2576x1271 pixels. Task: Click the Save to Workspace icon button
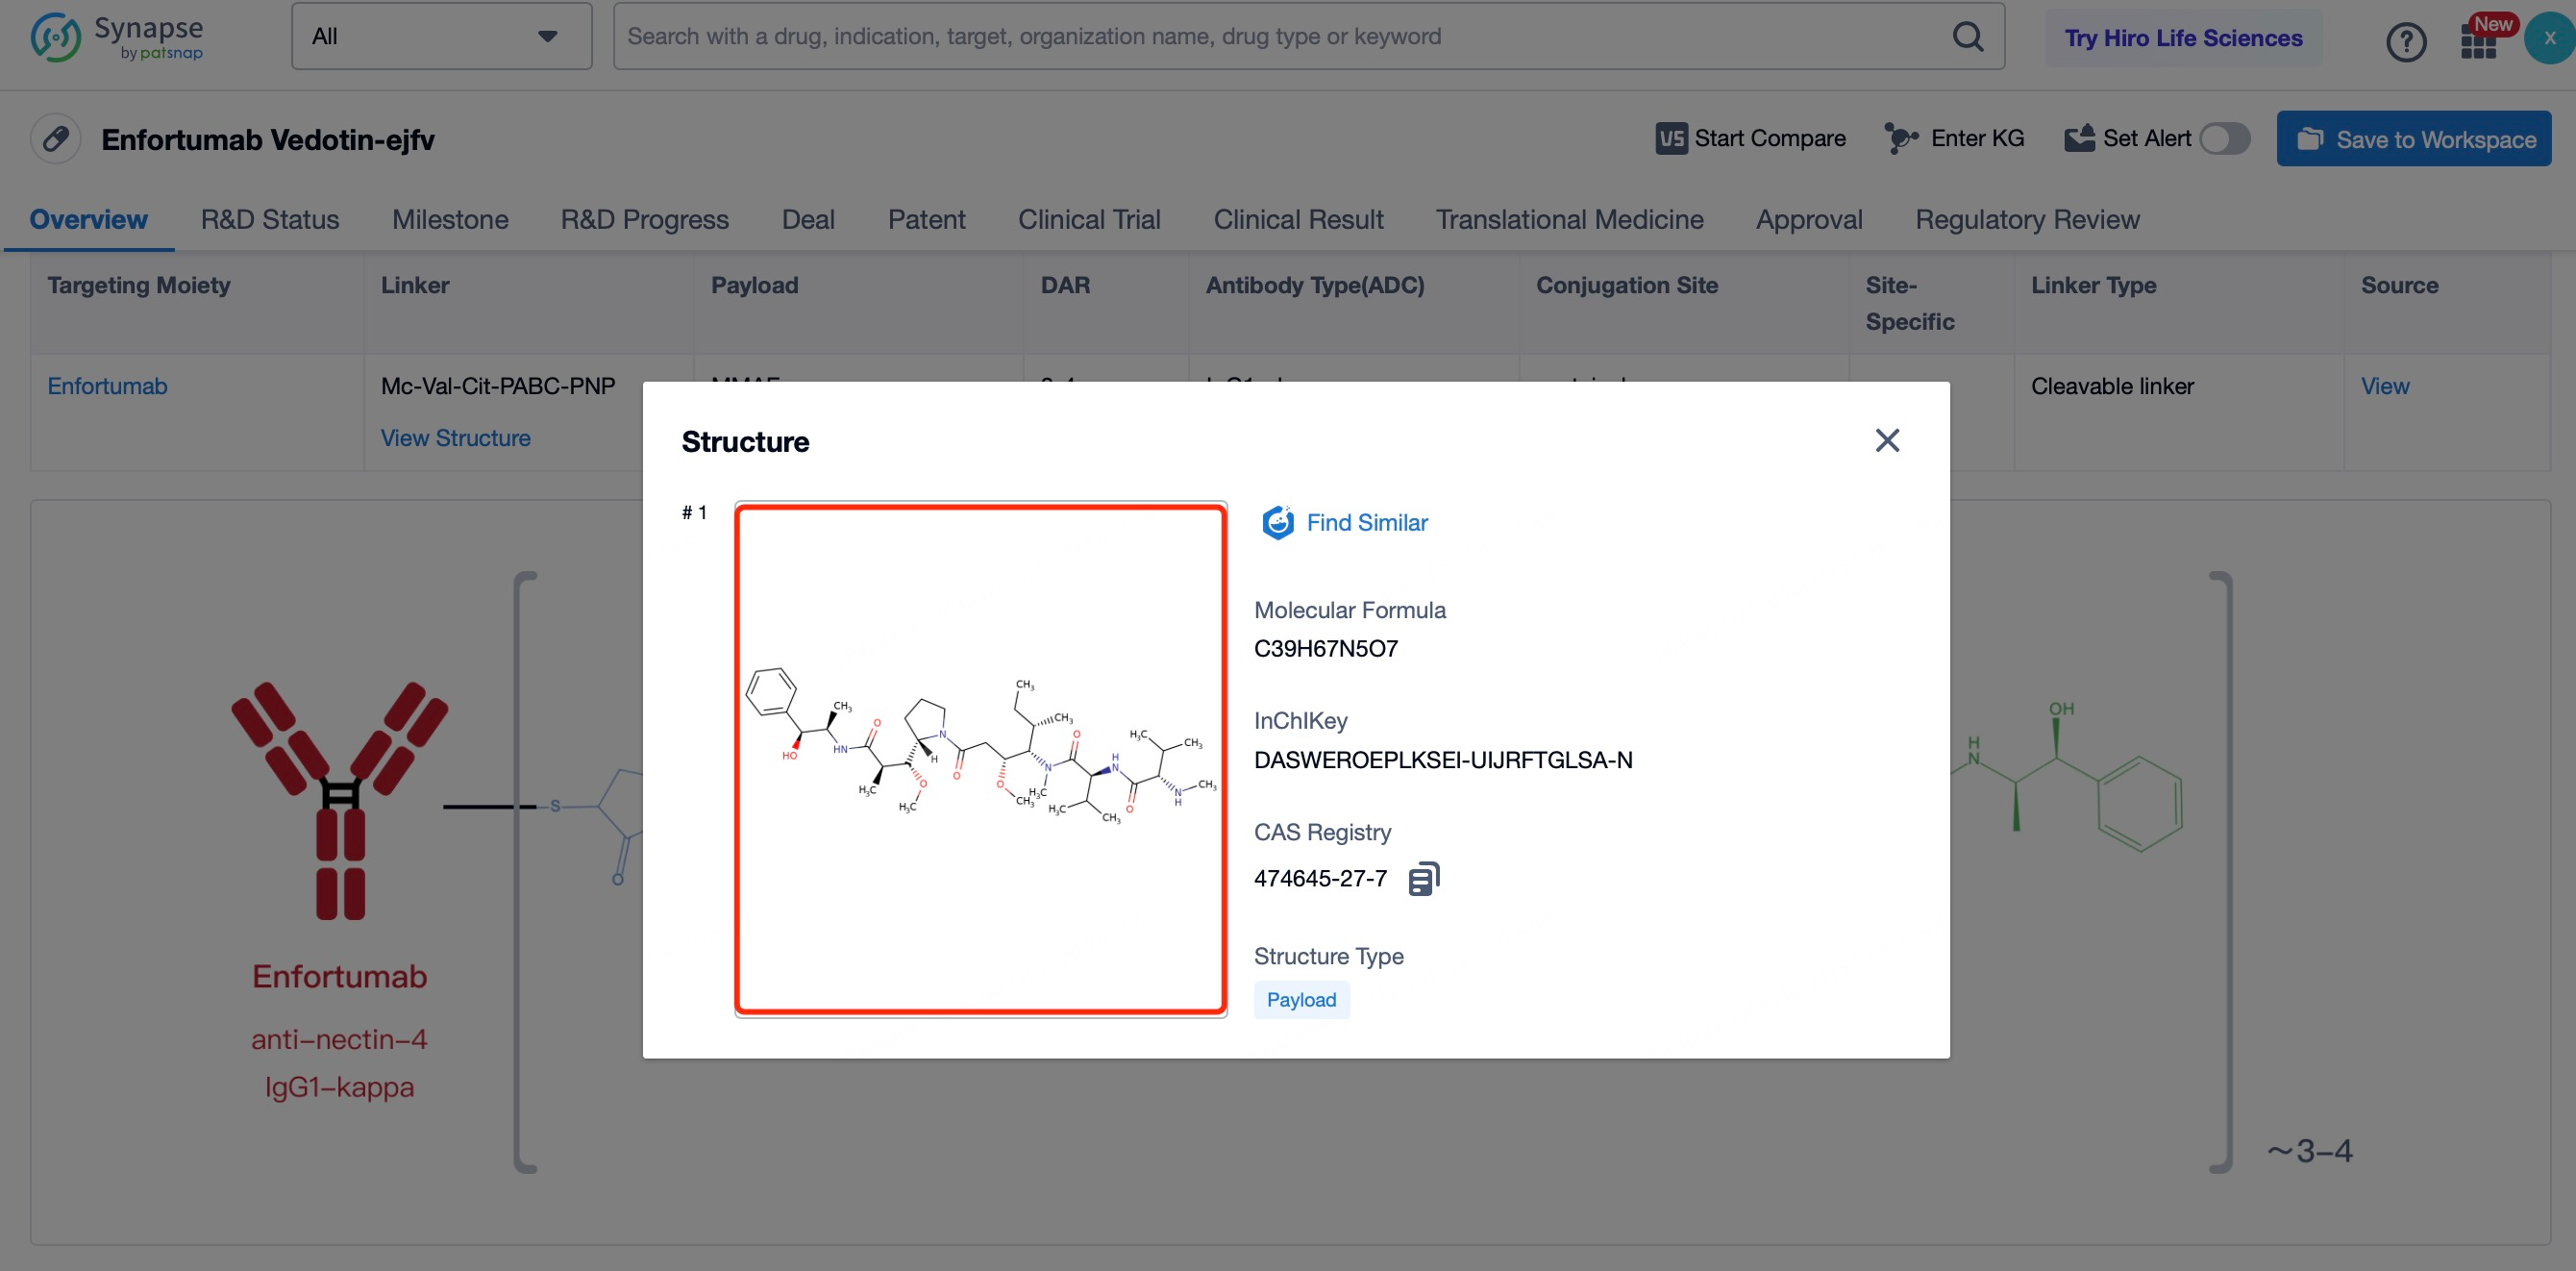(2312, 139)
